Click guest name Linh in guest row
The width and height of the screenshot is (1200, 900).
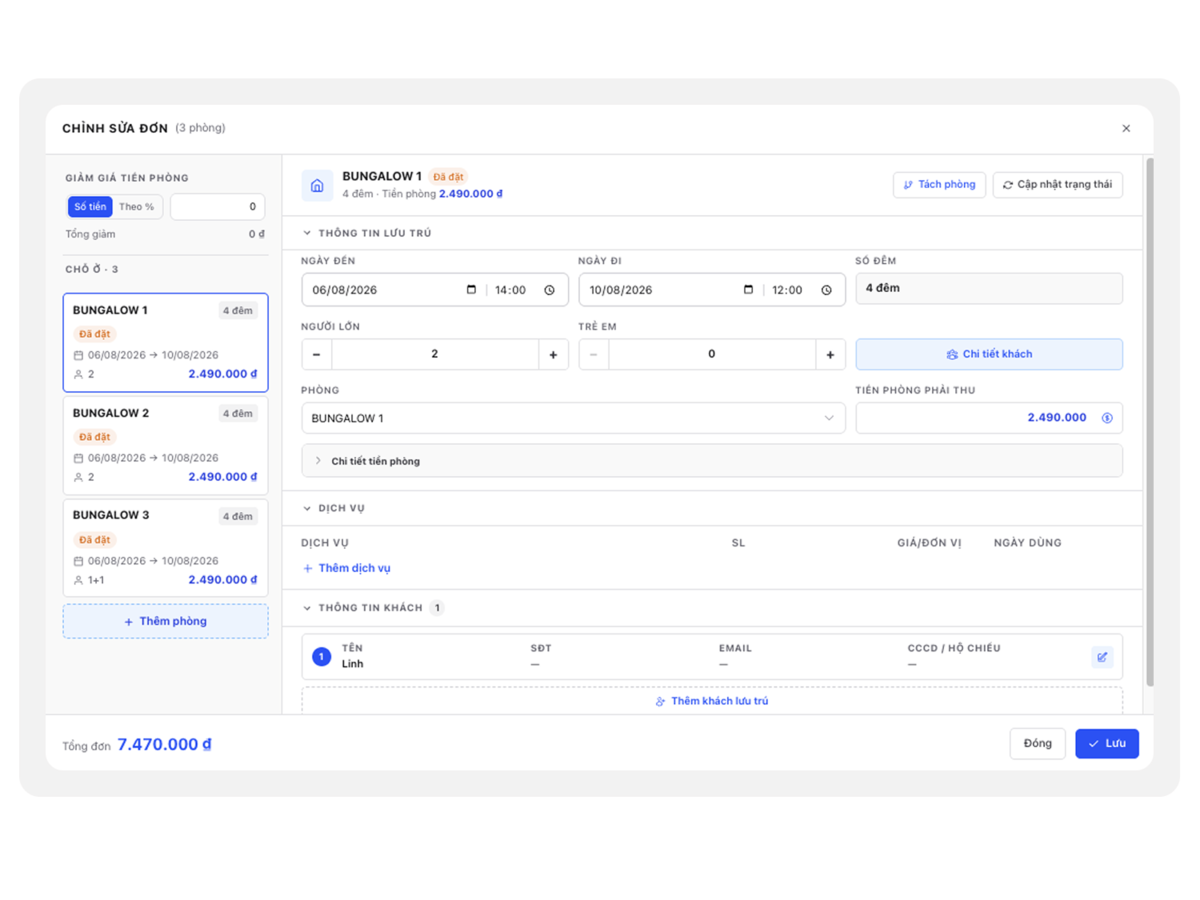(x=352, y=664)
